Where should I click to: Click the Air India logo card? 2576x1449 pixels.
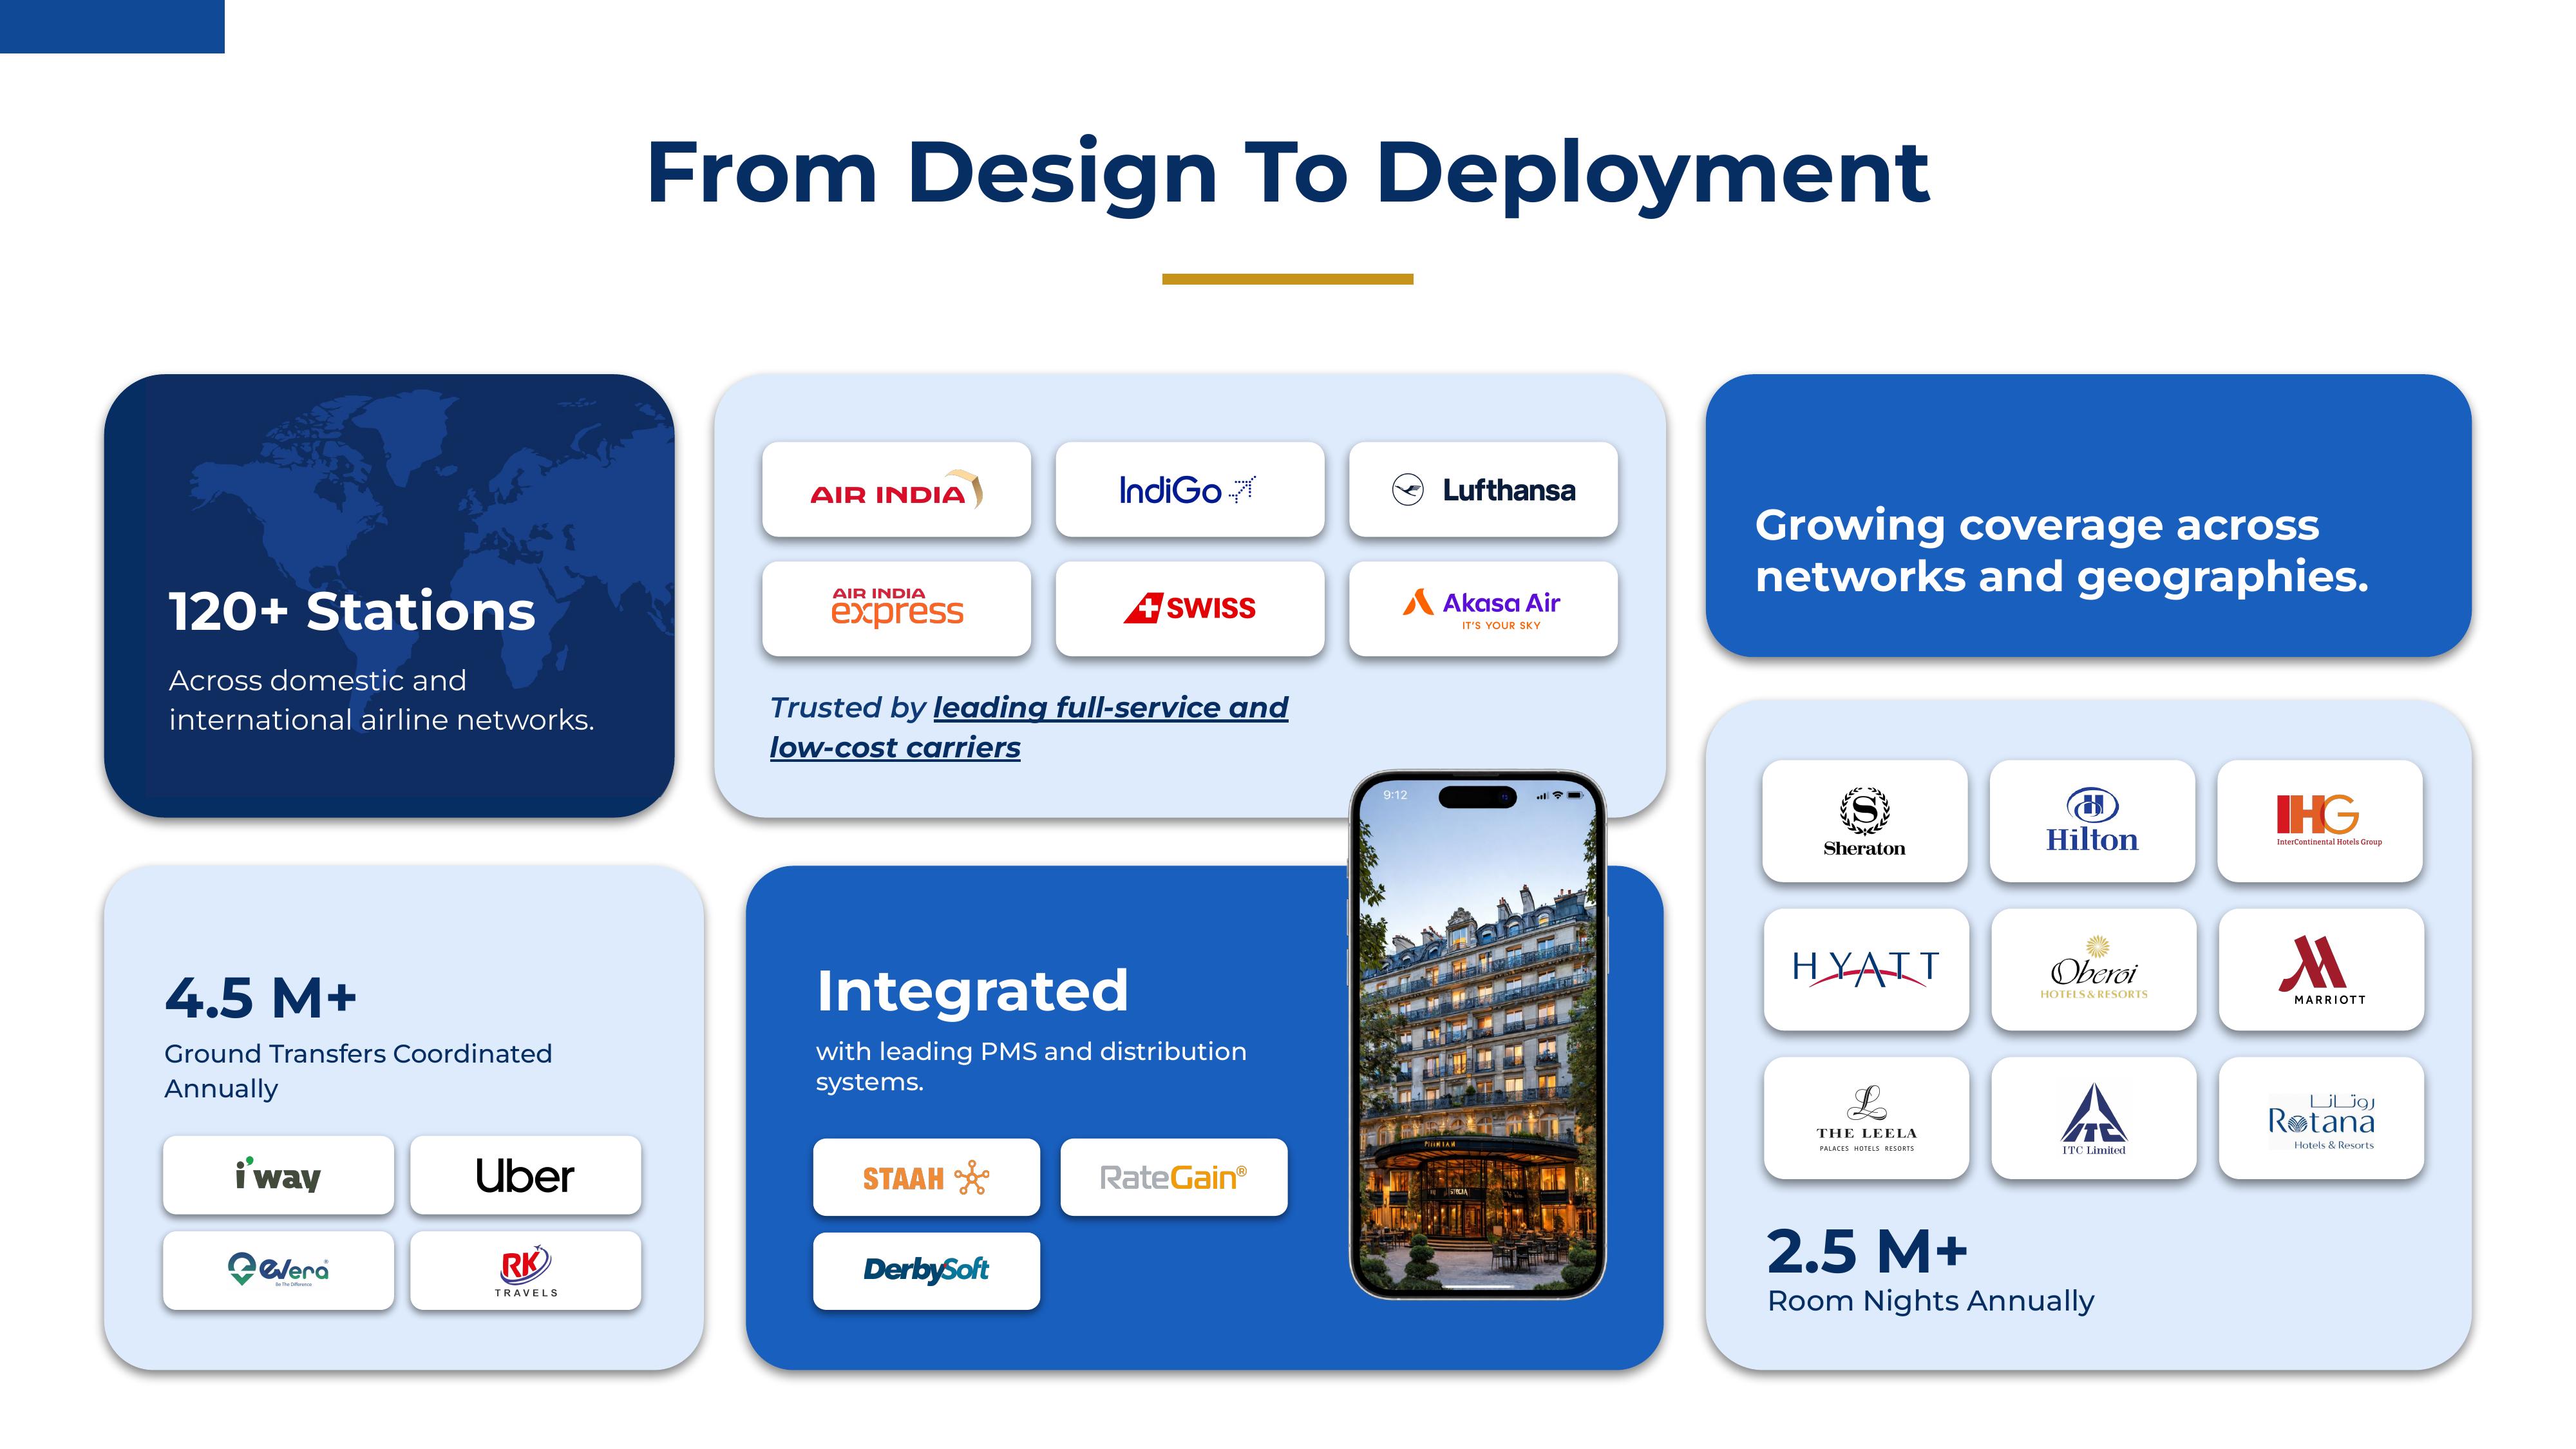[x=896, y=490]
